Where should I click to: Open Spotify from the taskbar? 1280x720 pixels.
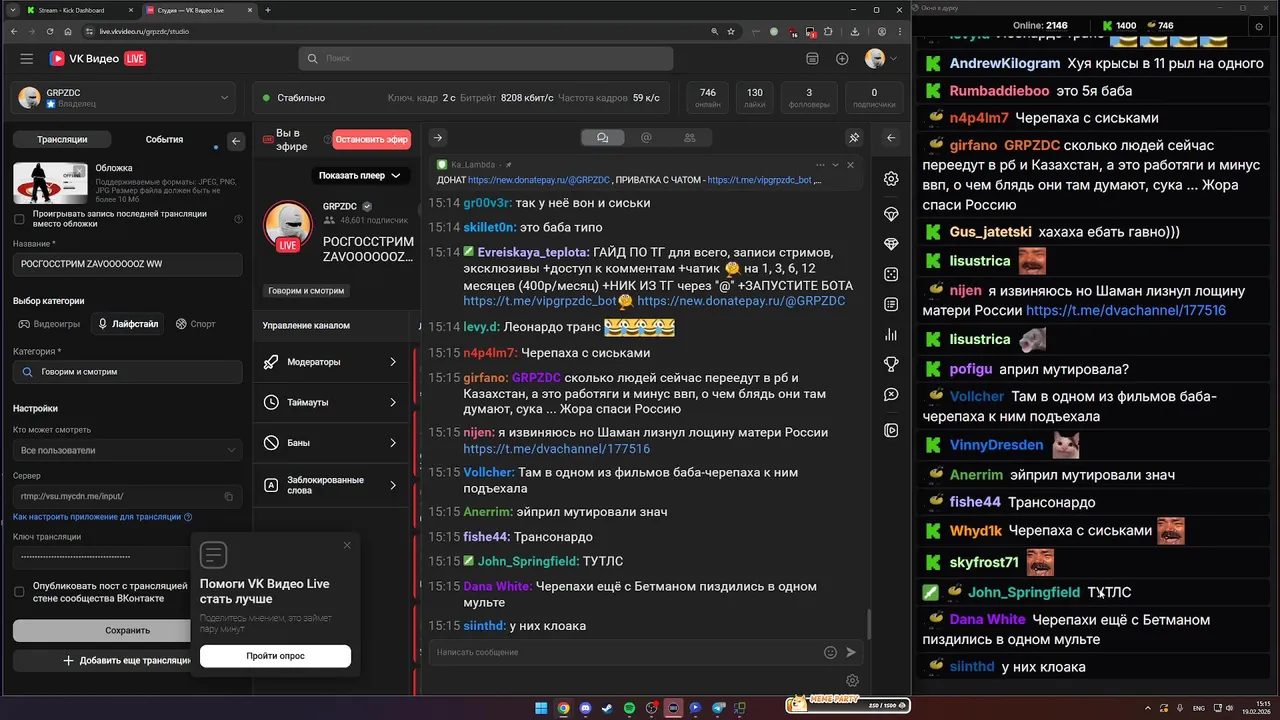tap(629, 708)
